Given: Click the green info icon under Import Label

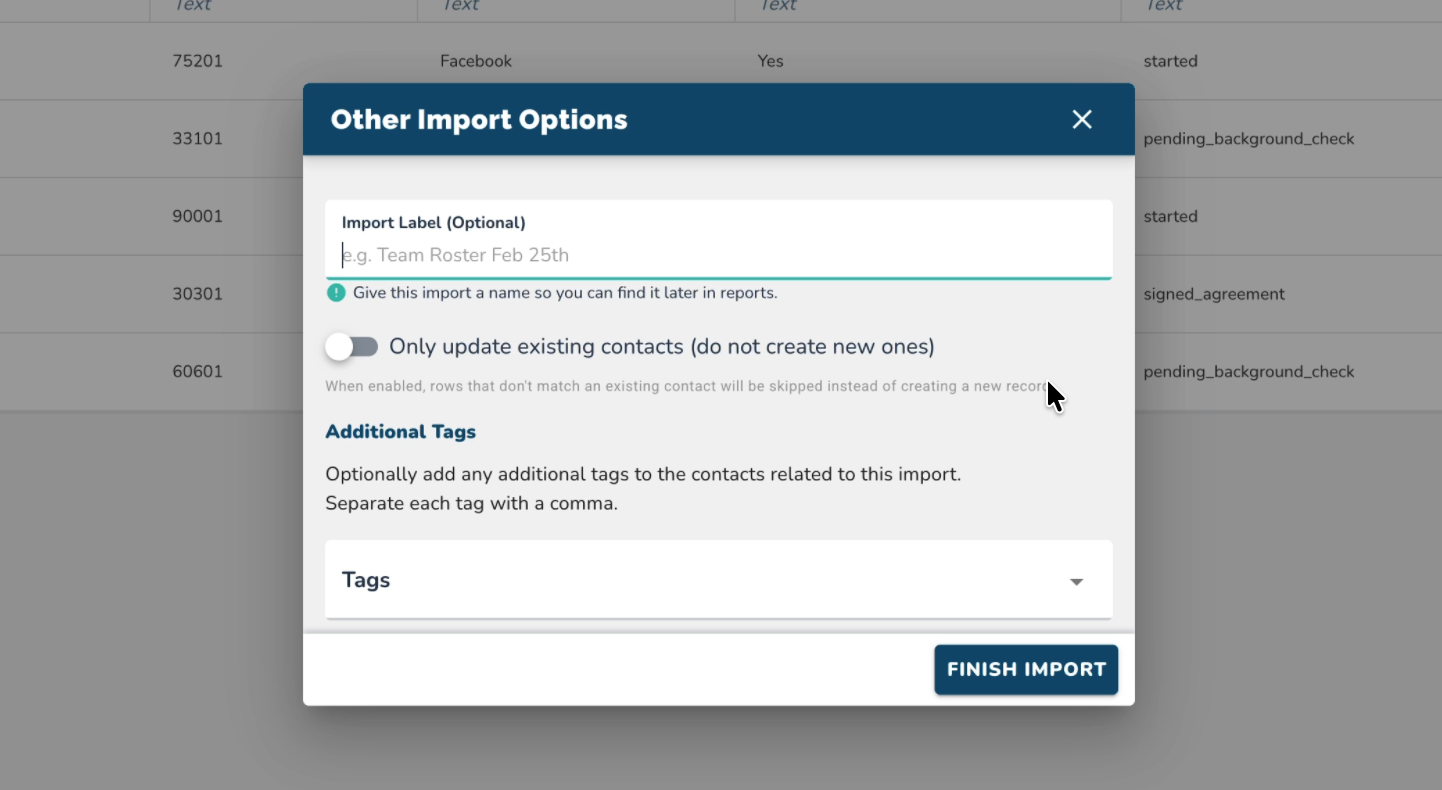Looking at the screenshot, I should (x=336, y=293).
